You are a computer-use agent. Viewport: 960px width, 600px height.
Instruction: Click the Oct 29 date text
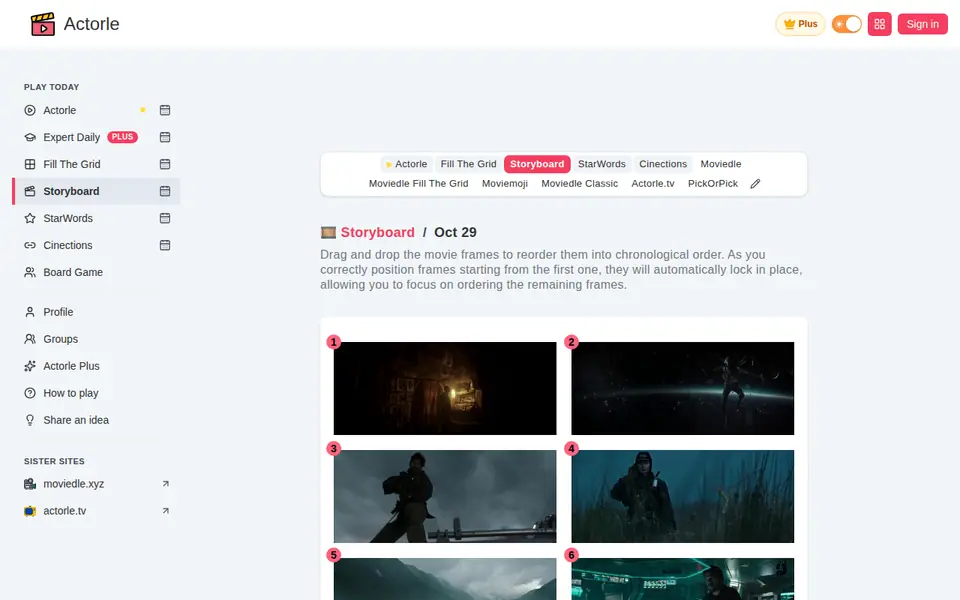[455, 233]
